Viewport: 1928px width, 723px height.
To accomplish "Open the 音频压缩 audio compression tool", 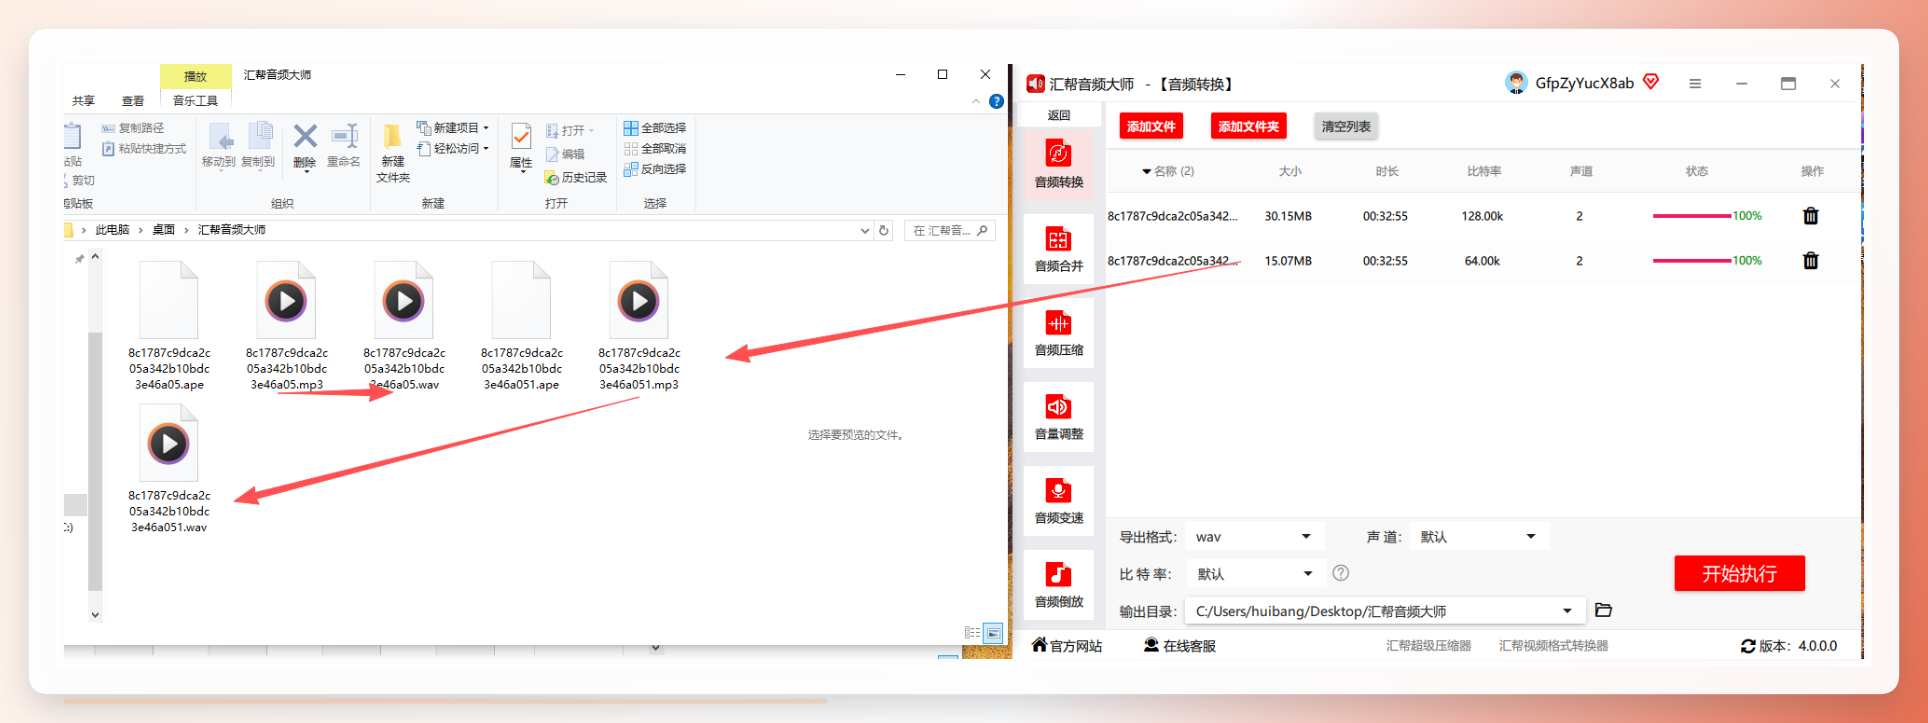I will [1058, 332].
